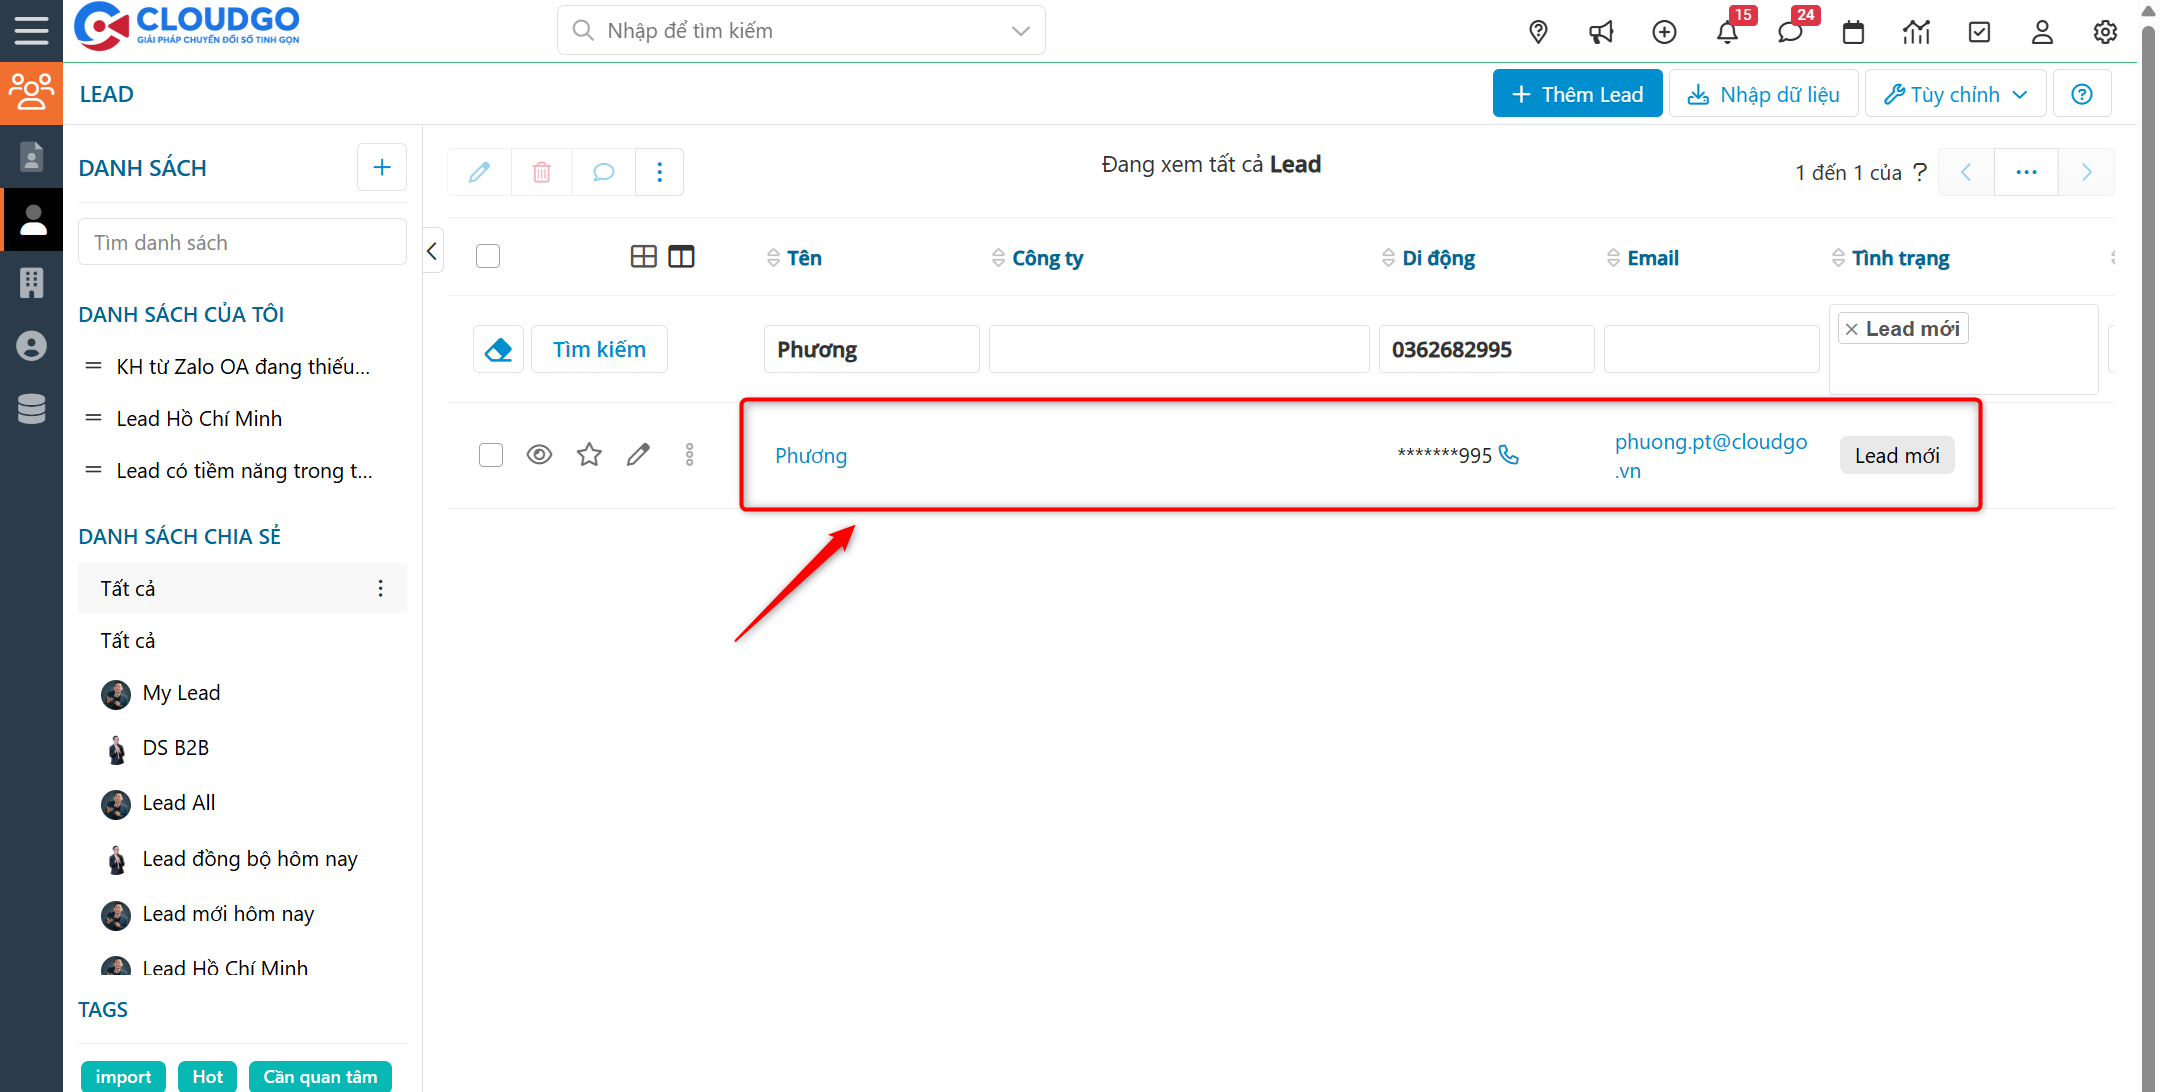Star the Phương lead as favorite
This screenshot has width=2160, height=1092.
[589, 454]
